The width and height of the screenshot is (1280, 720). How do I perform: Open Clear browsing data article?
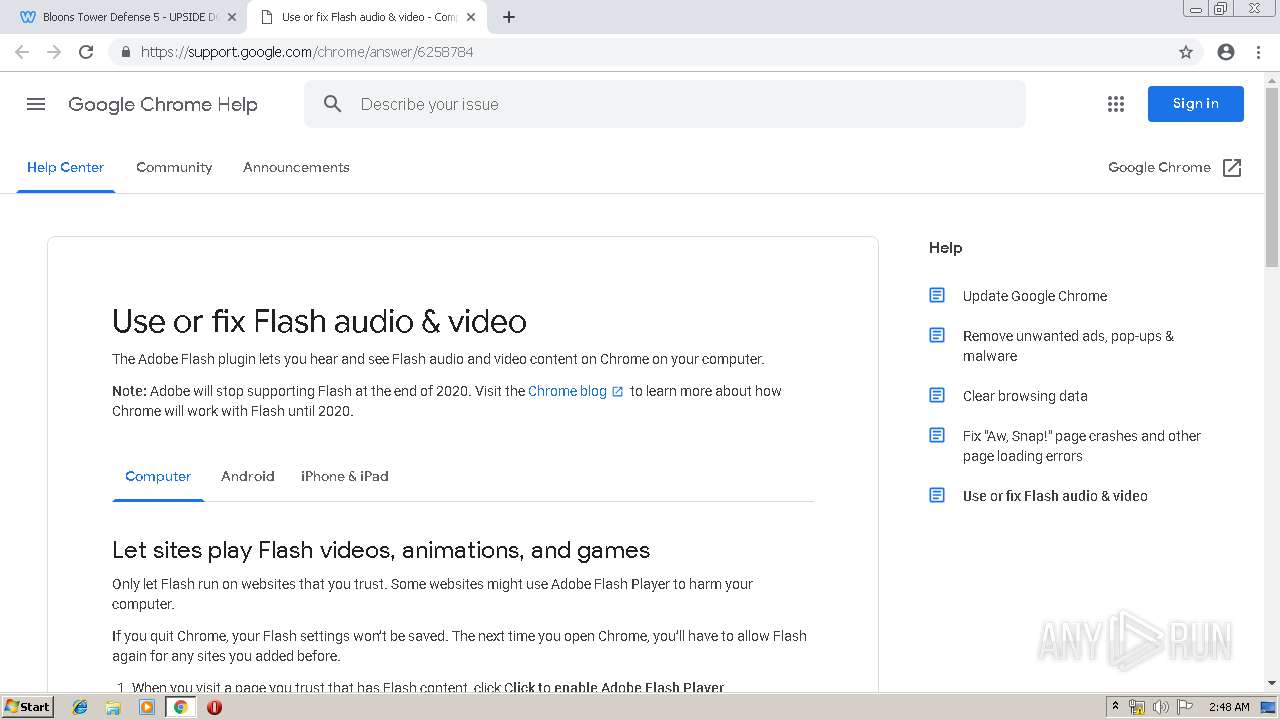pyautogui.click(x=1025, y=396)
